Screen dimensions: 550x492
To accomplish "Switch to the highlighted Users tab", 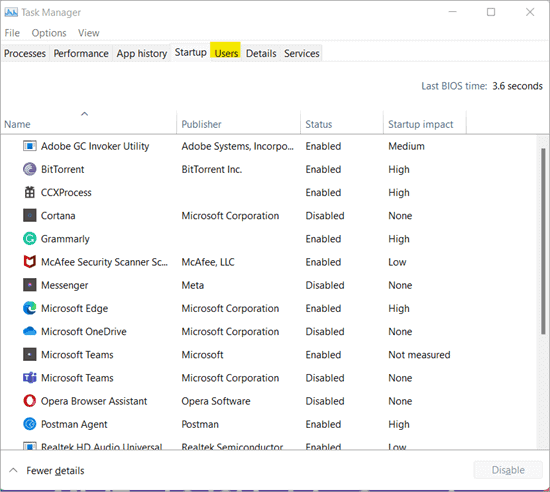I will [x=226, y=53].
